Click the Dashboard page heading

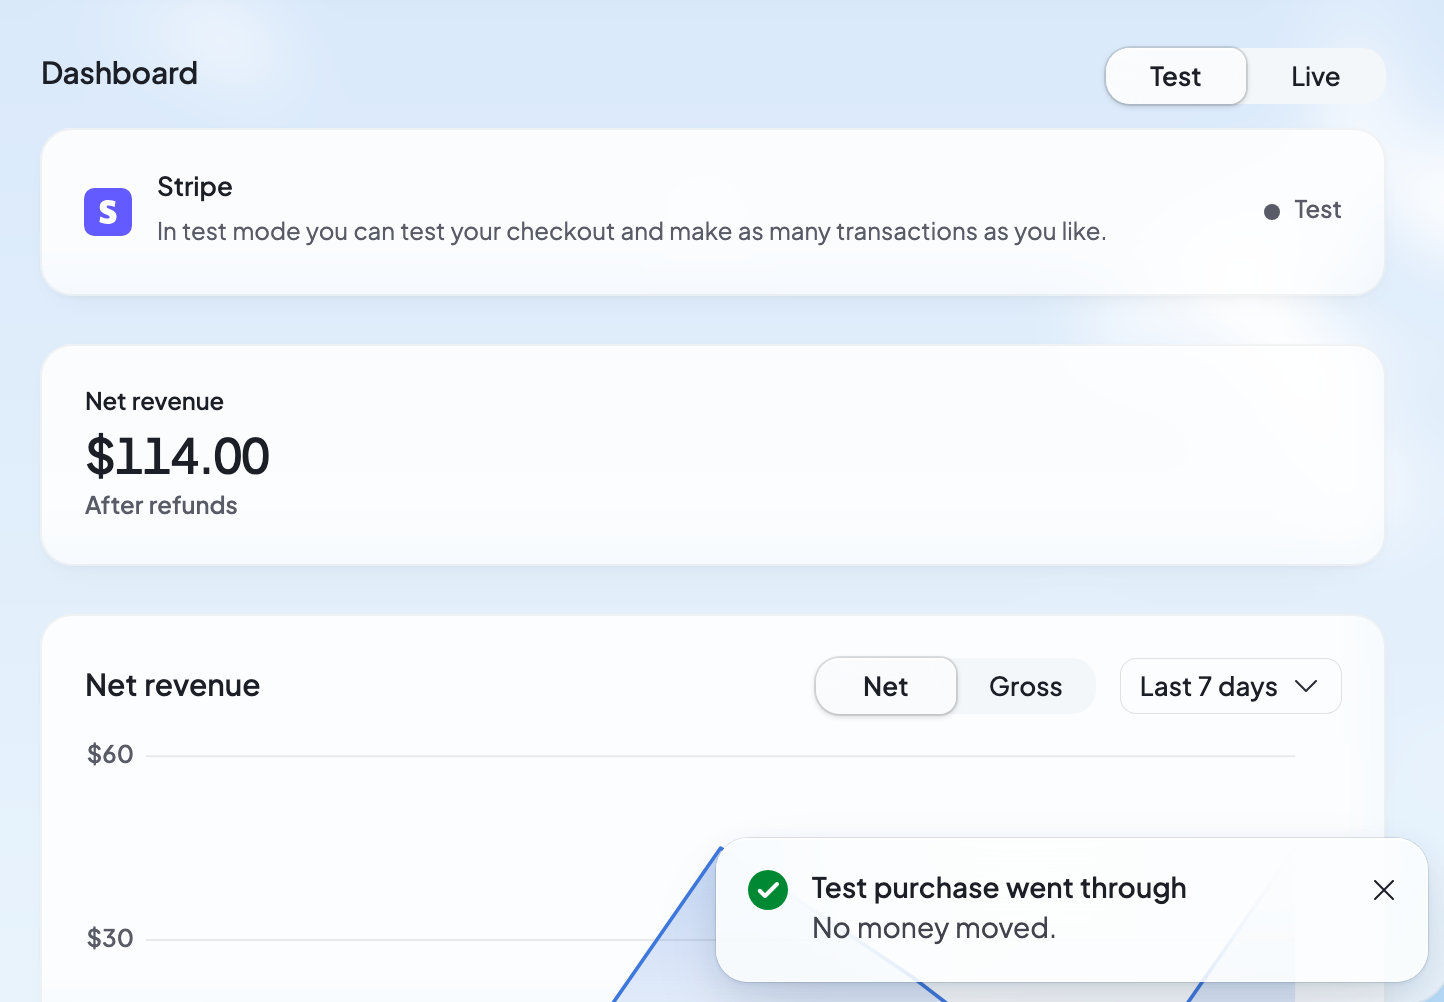(x=120, y=73)
